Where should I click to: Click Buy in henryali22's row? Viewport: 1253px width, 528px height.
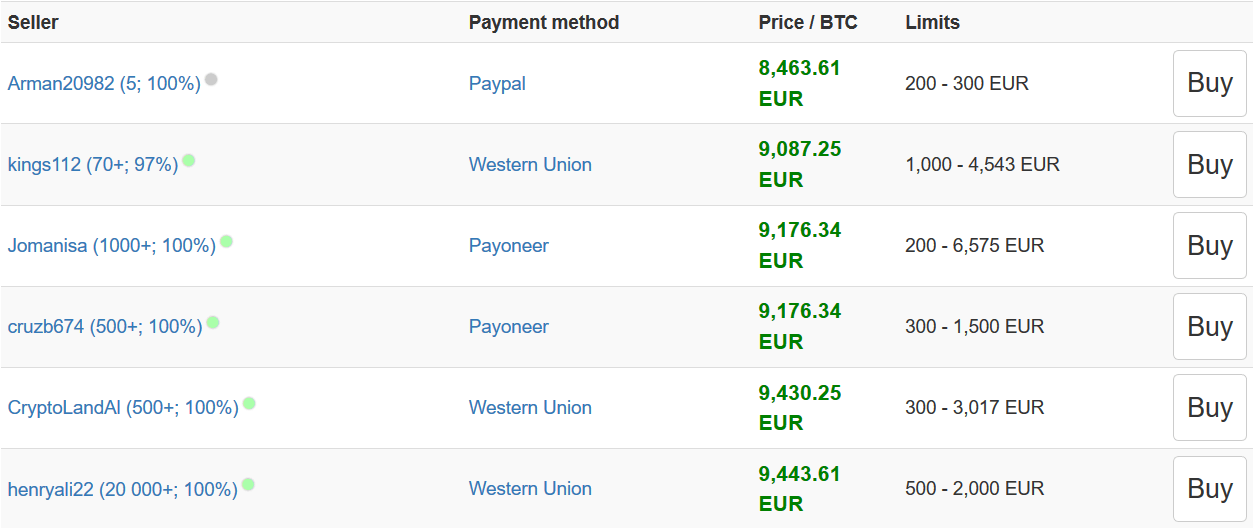tap(1210, 489)
